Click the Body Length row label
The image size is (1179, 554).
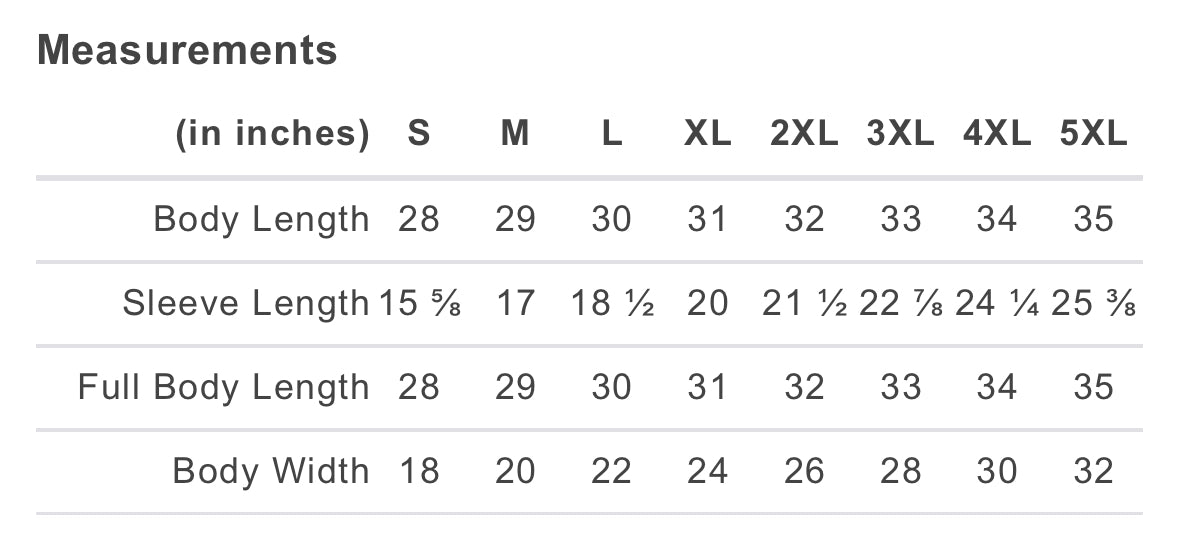[x=262, y=220]
